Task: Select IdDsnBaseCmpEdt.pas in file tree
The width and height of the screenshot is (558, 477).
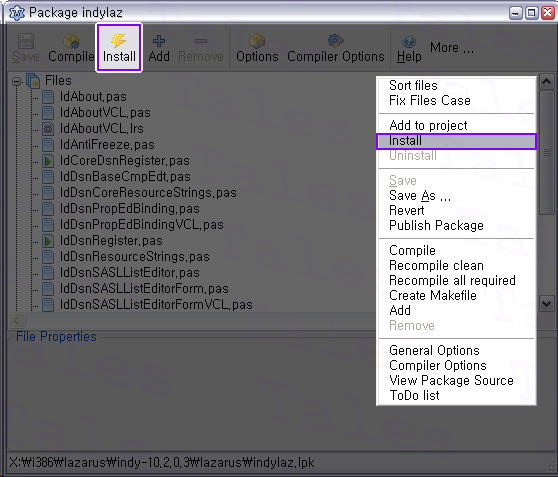Action: pos(125,177)
